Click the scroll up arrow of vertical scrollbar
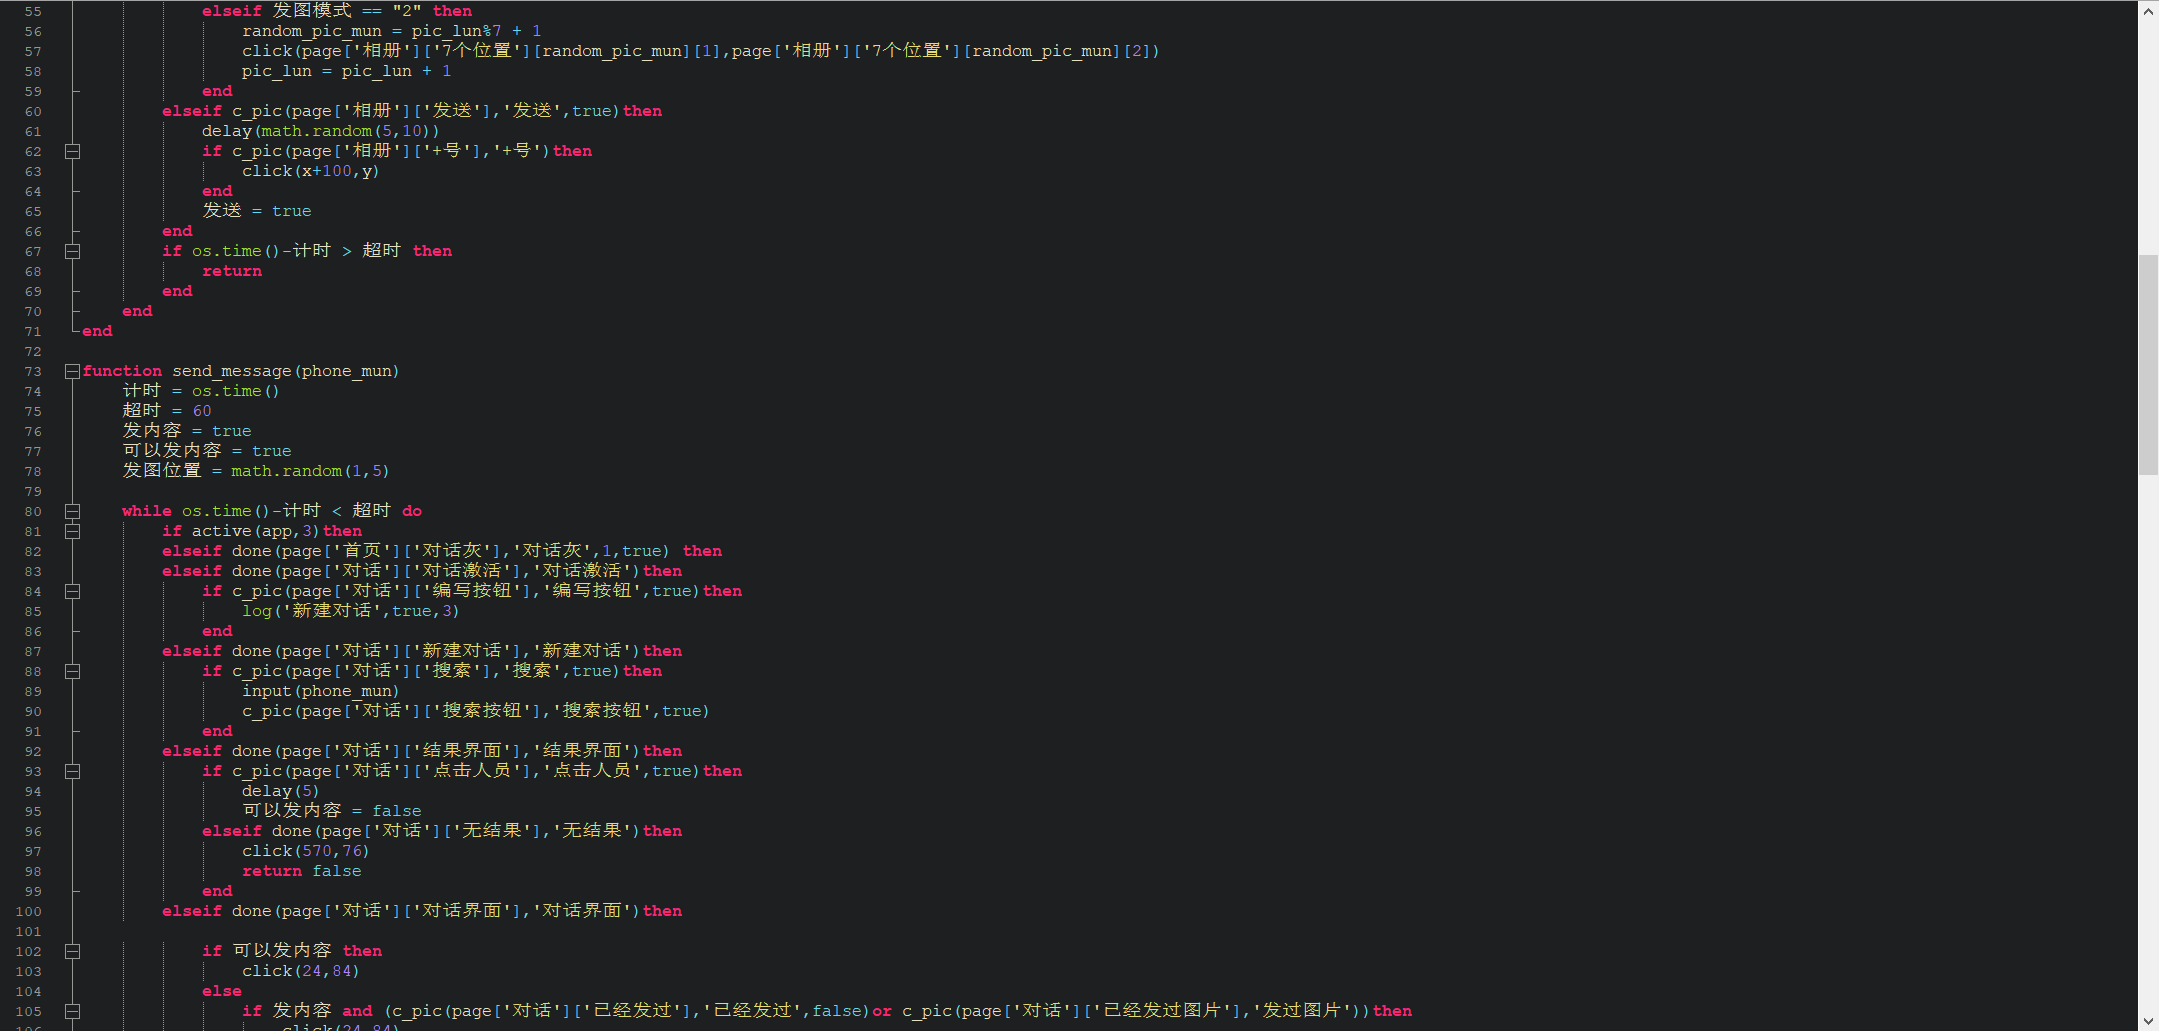 [x=2148, y=11]
